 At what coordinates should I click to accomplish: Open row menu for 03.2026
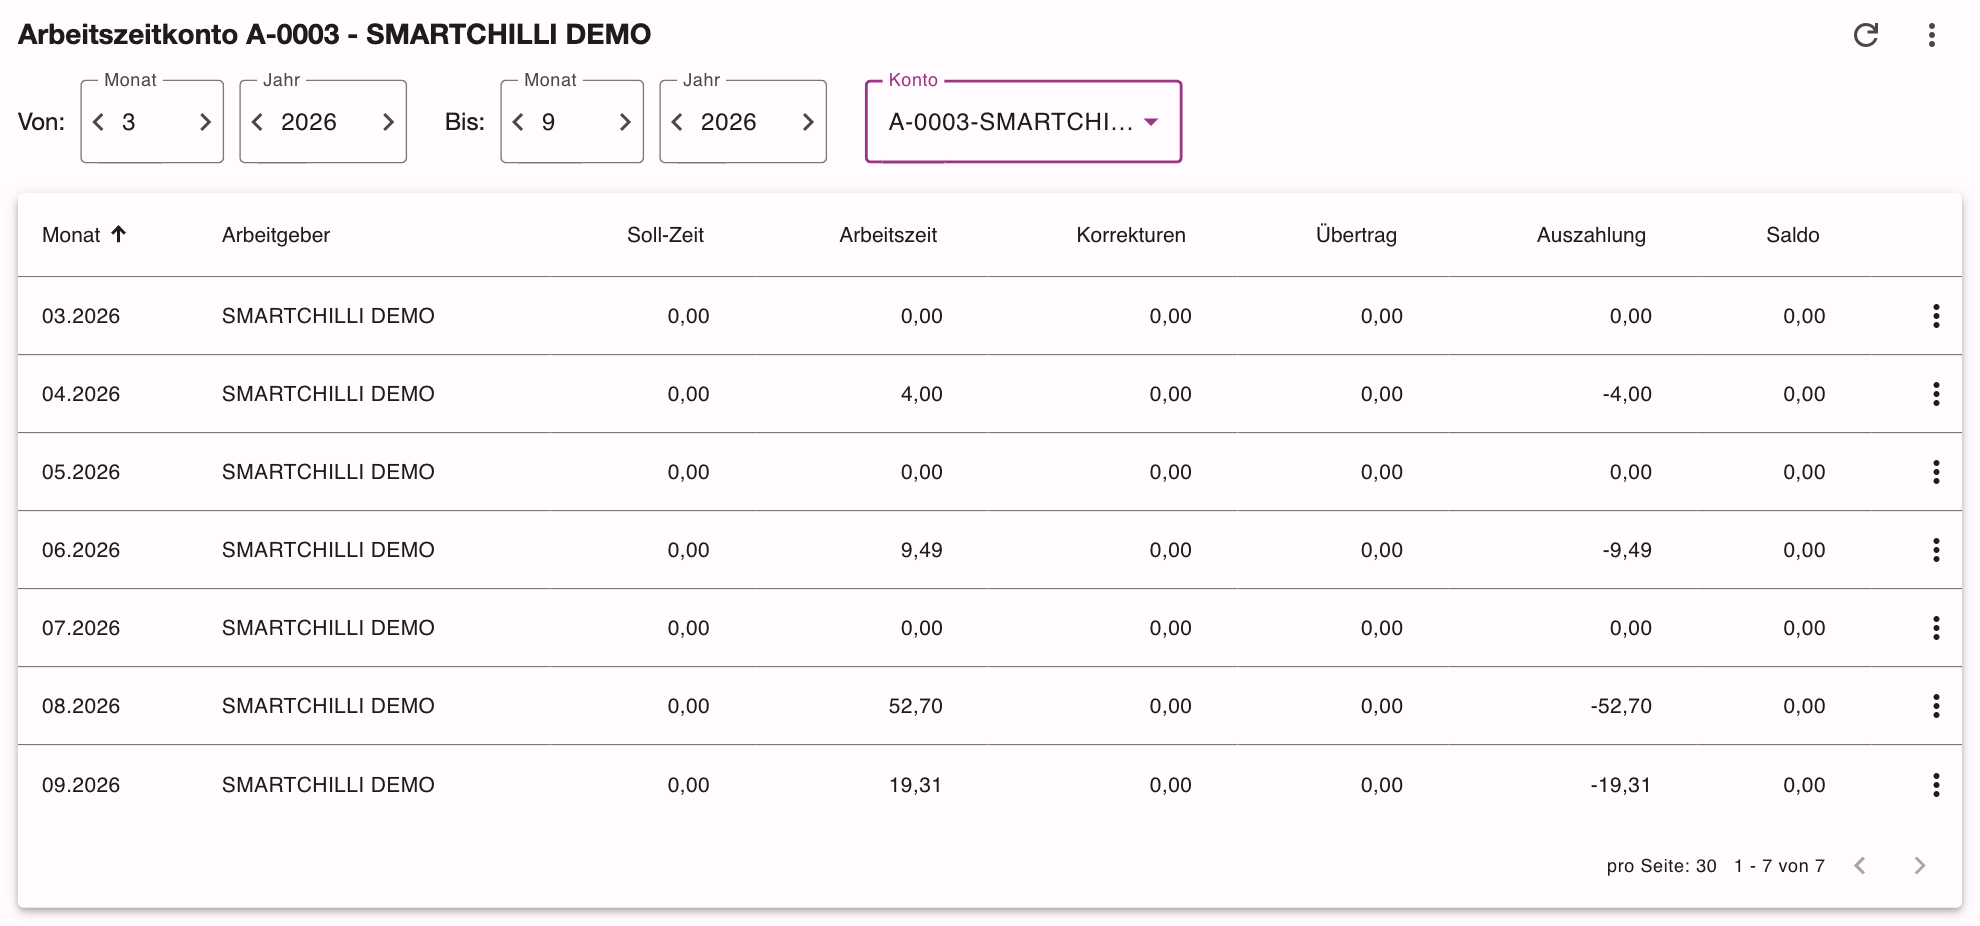(1936, 316)
